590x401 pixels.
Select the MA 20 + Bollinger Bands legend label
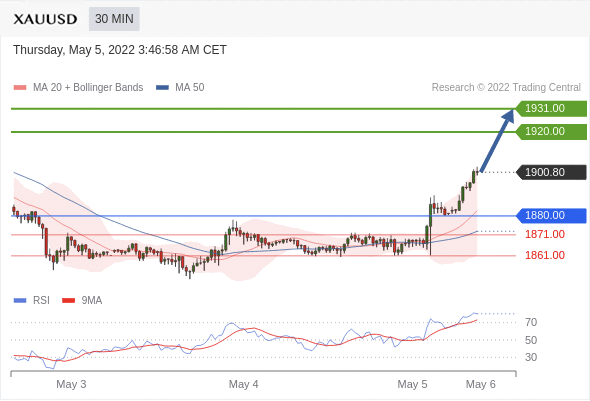pyautogui.click(x=88, y=87)
